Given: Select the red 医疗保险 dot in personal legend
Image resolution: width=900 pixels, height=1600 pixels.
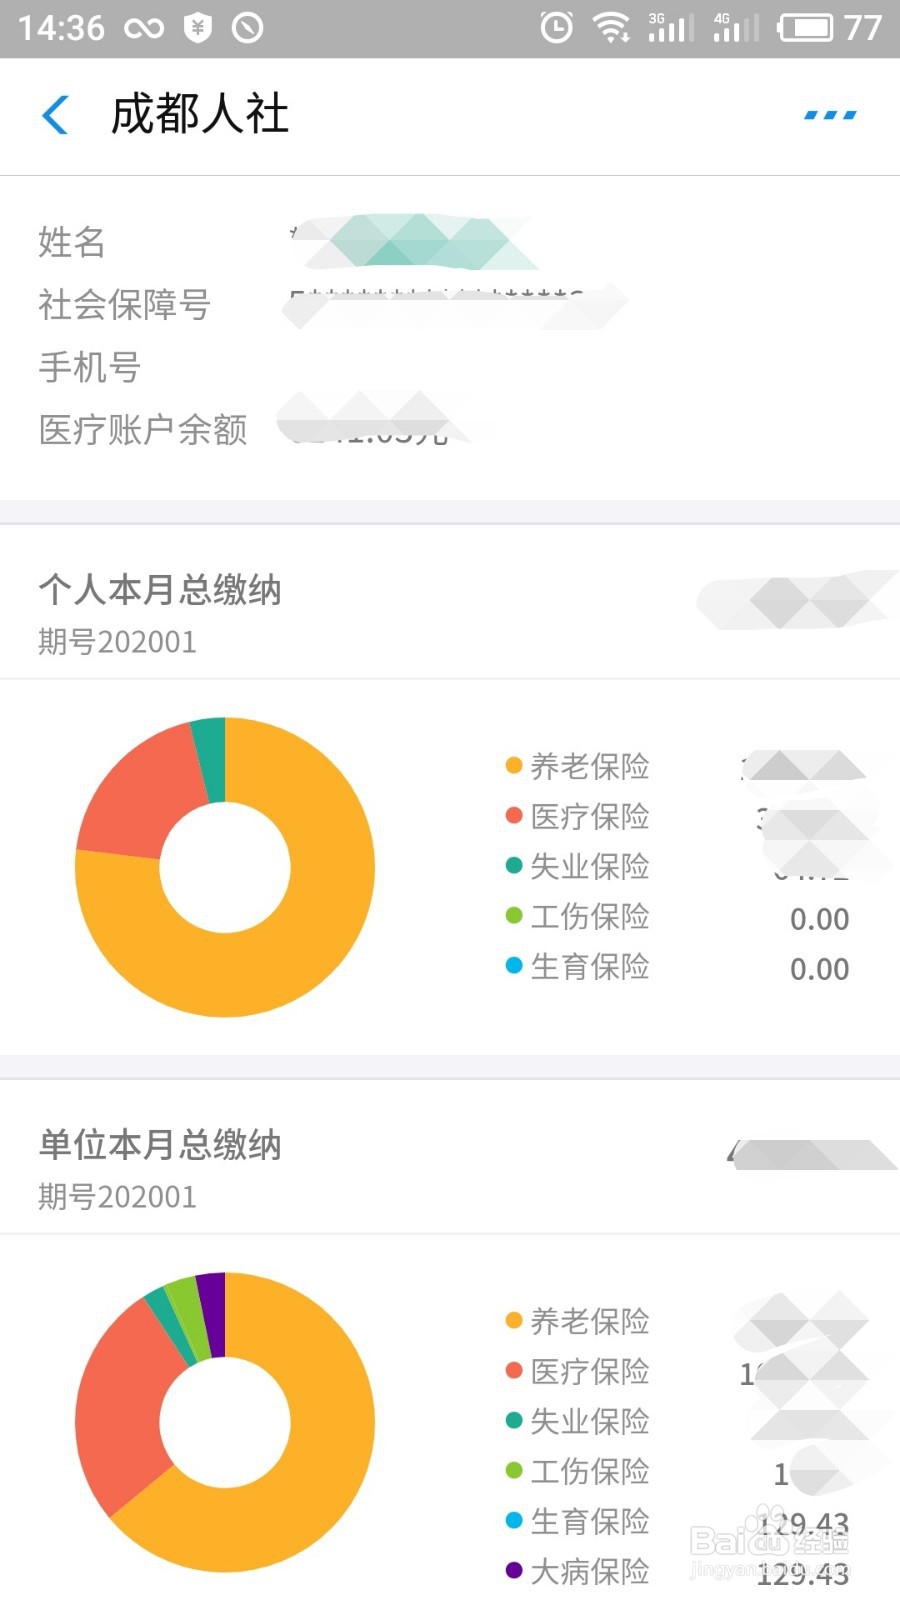Looking at the screenshot, I should [514, 816].
